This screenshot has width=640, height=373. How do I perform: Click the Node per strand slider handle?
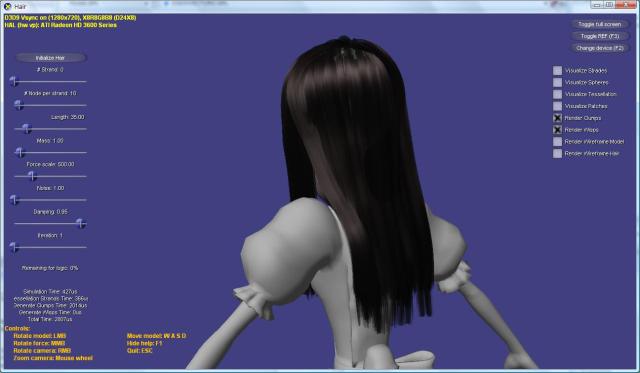pos(19,105)
